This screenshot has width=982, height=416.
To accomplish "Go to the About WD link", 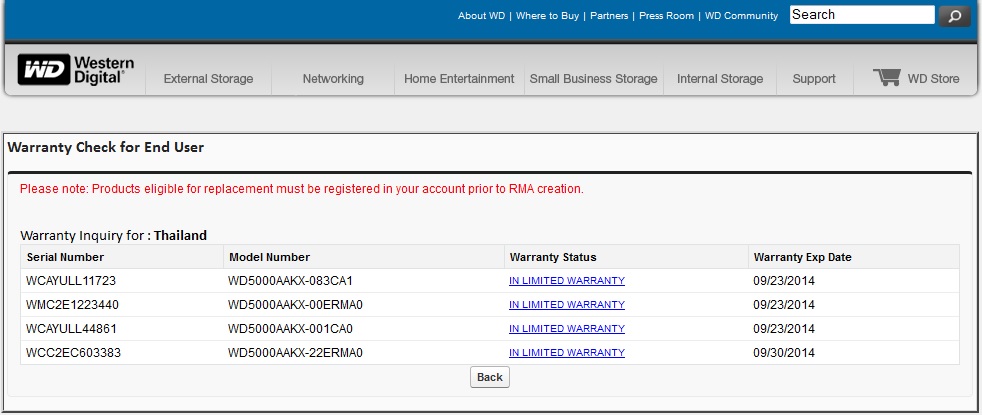I will 483,16.
